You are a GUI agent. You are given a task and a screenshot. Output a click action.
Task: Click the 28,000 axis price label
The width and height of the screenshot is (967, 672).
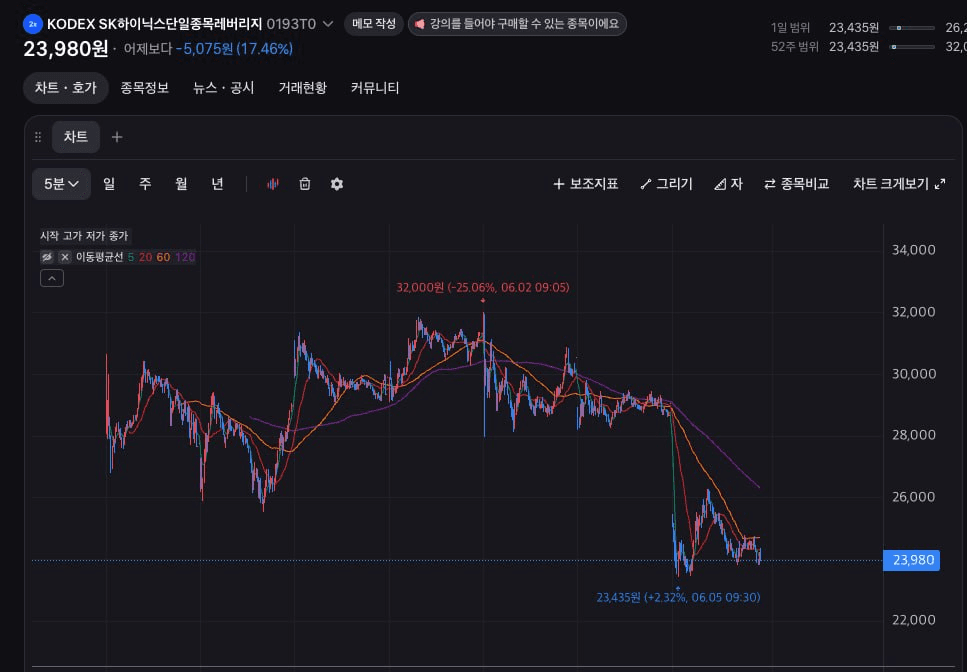click(913, 435)
